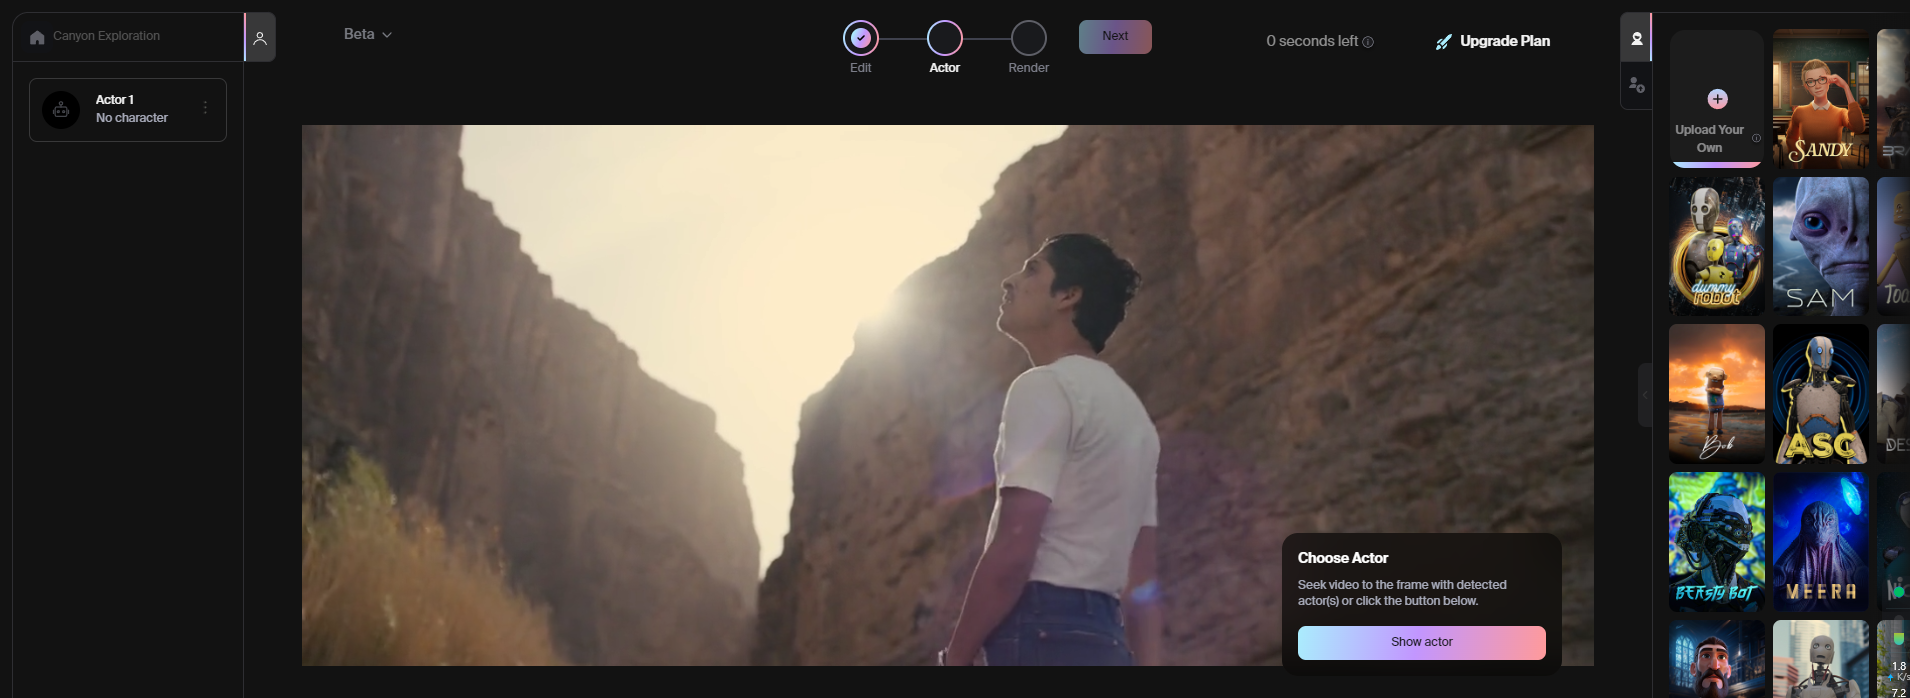
Task: Select the characters library sidebar tab
Action: (1636, 38)
